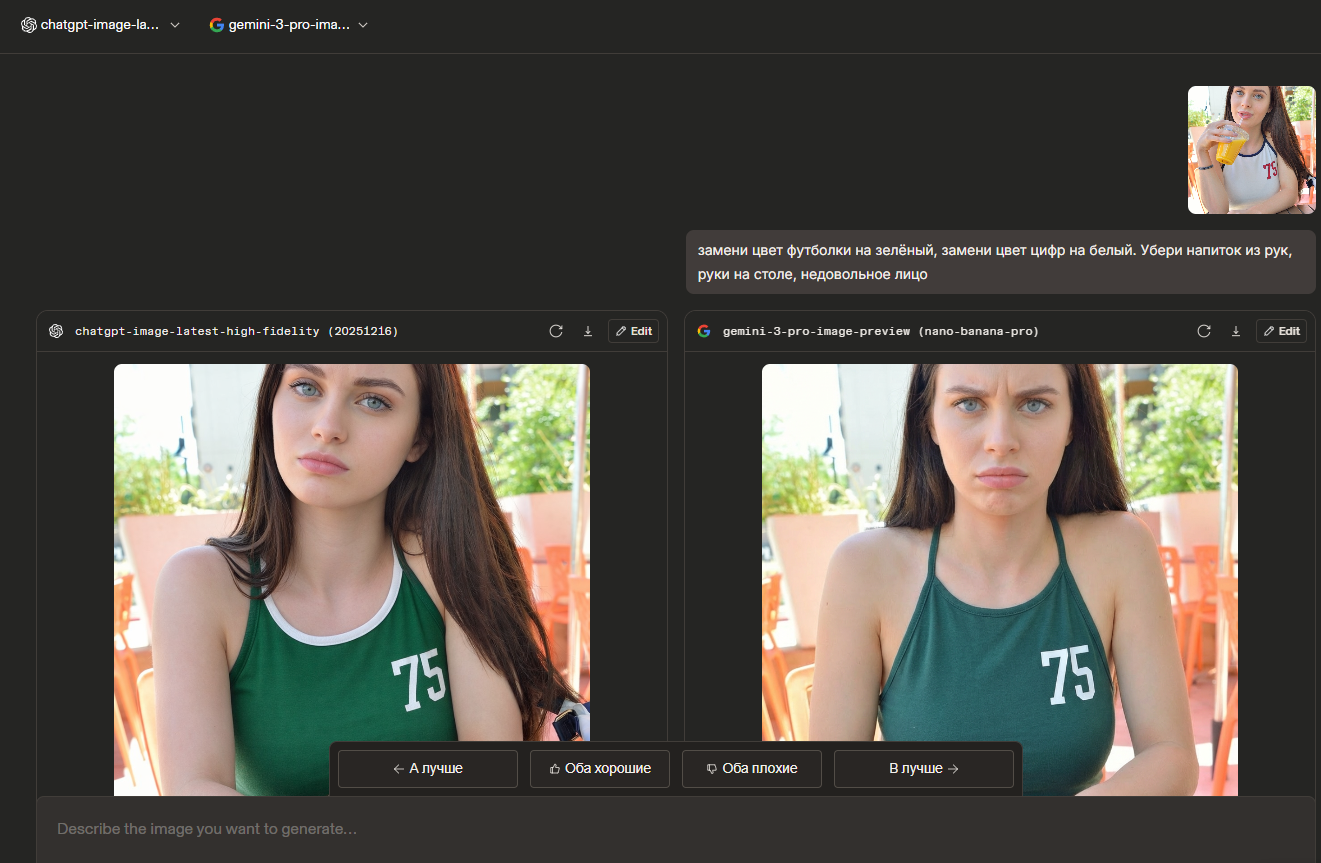
Task: Regenerate the chatgpt-image-latest-high-fidelity result
Action: (x=556, y=331)
